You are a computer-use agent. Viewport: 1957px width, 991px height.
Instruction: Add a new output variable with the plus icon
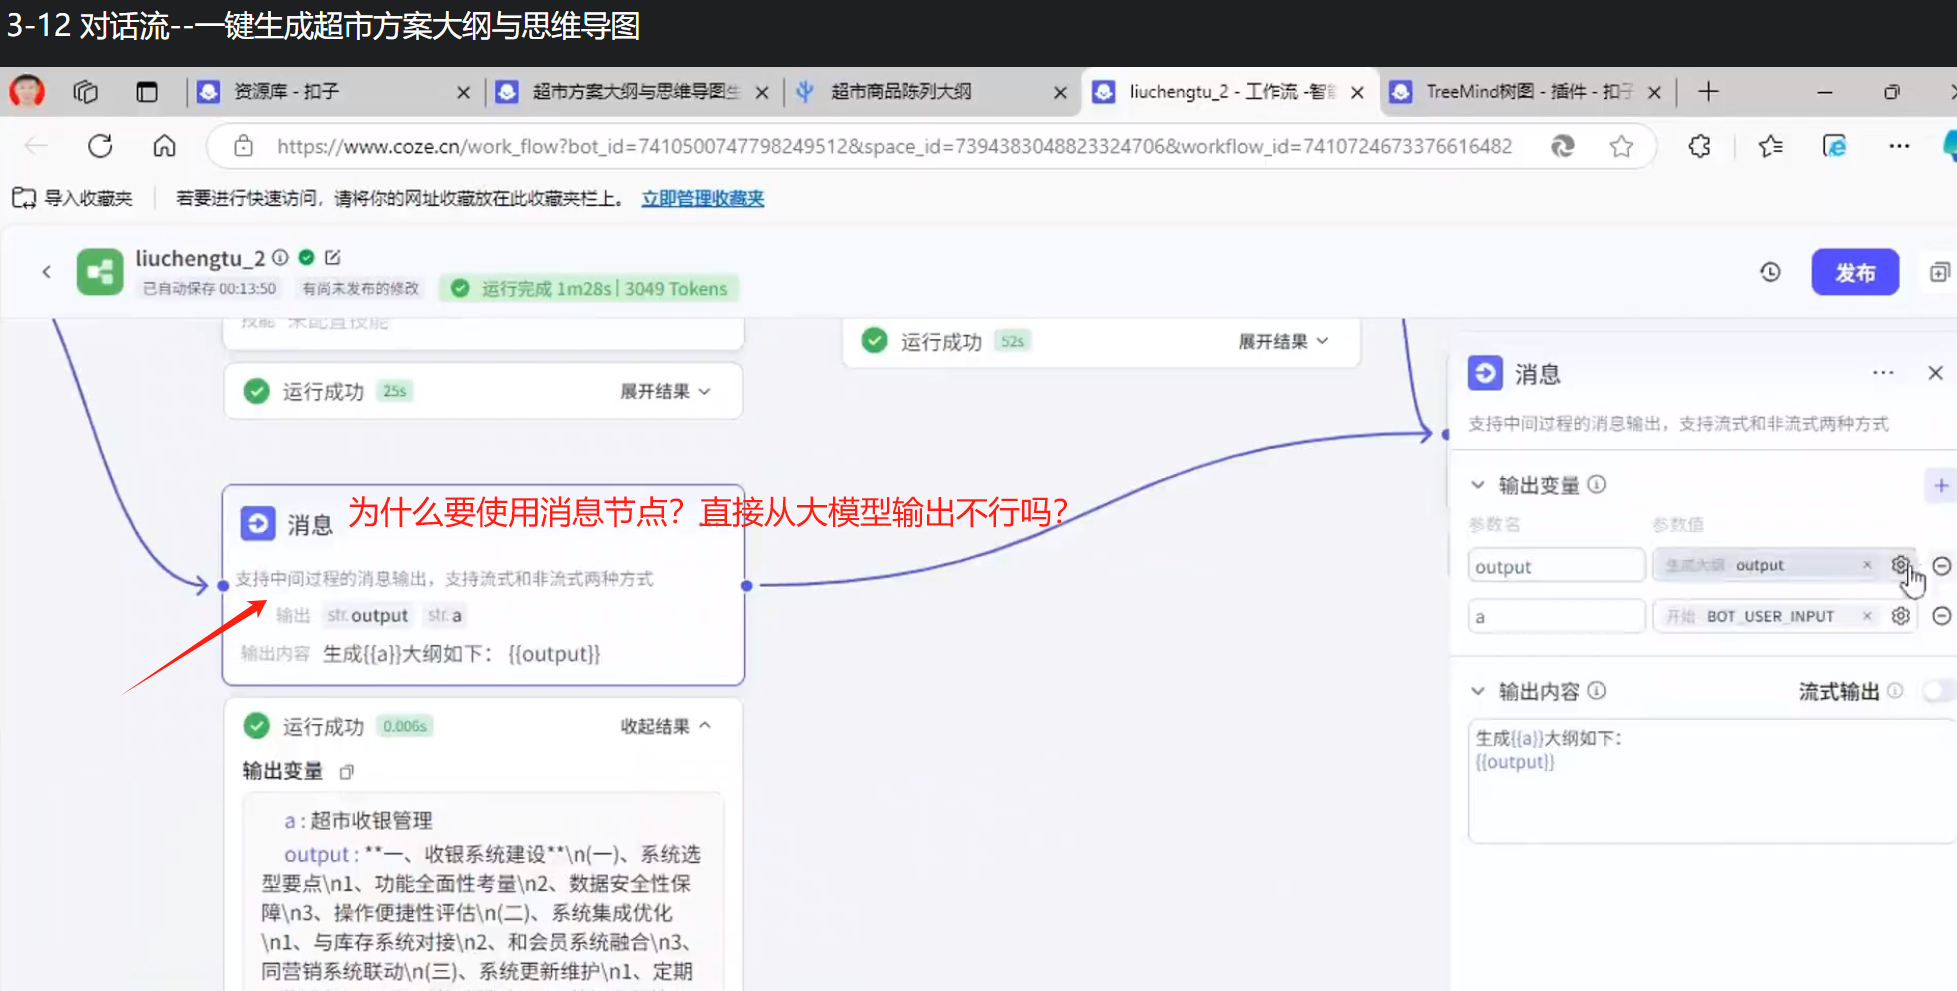[1941, 485]
